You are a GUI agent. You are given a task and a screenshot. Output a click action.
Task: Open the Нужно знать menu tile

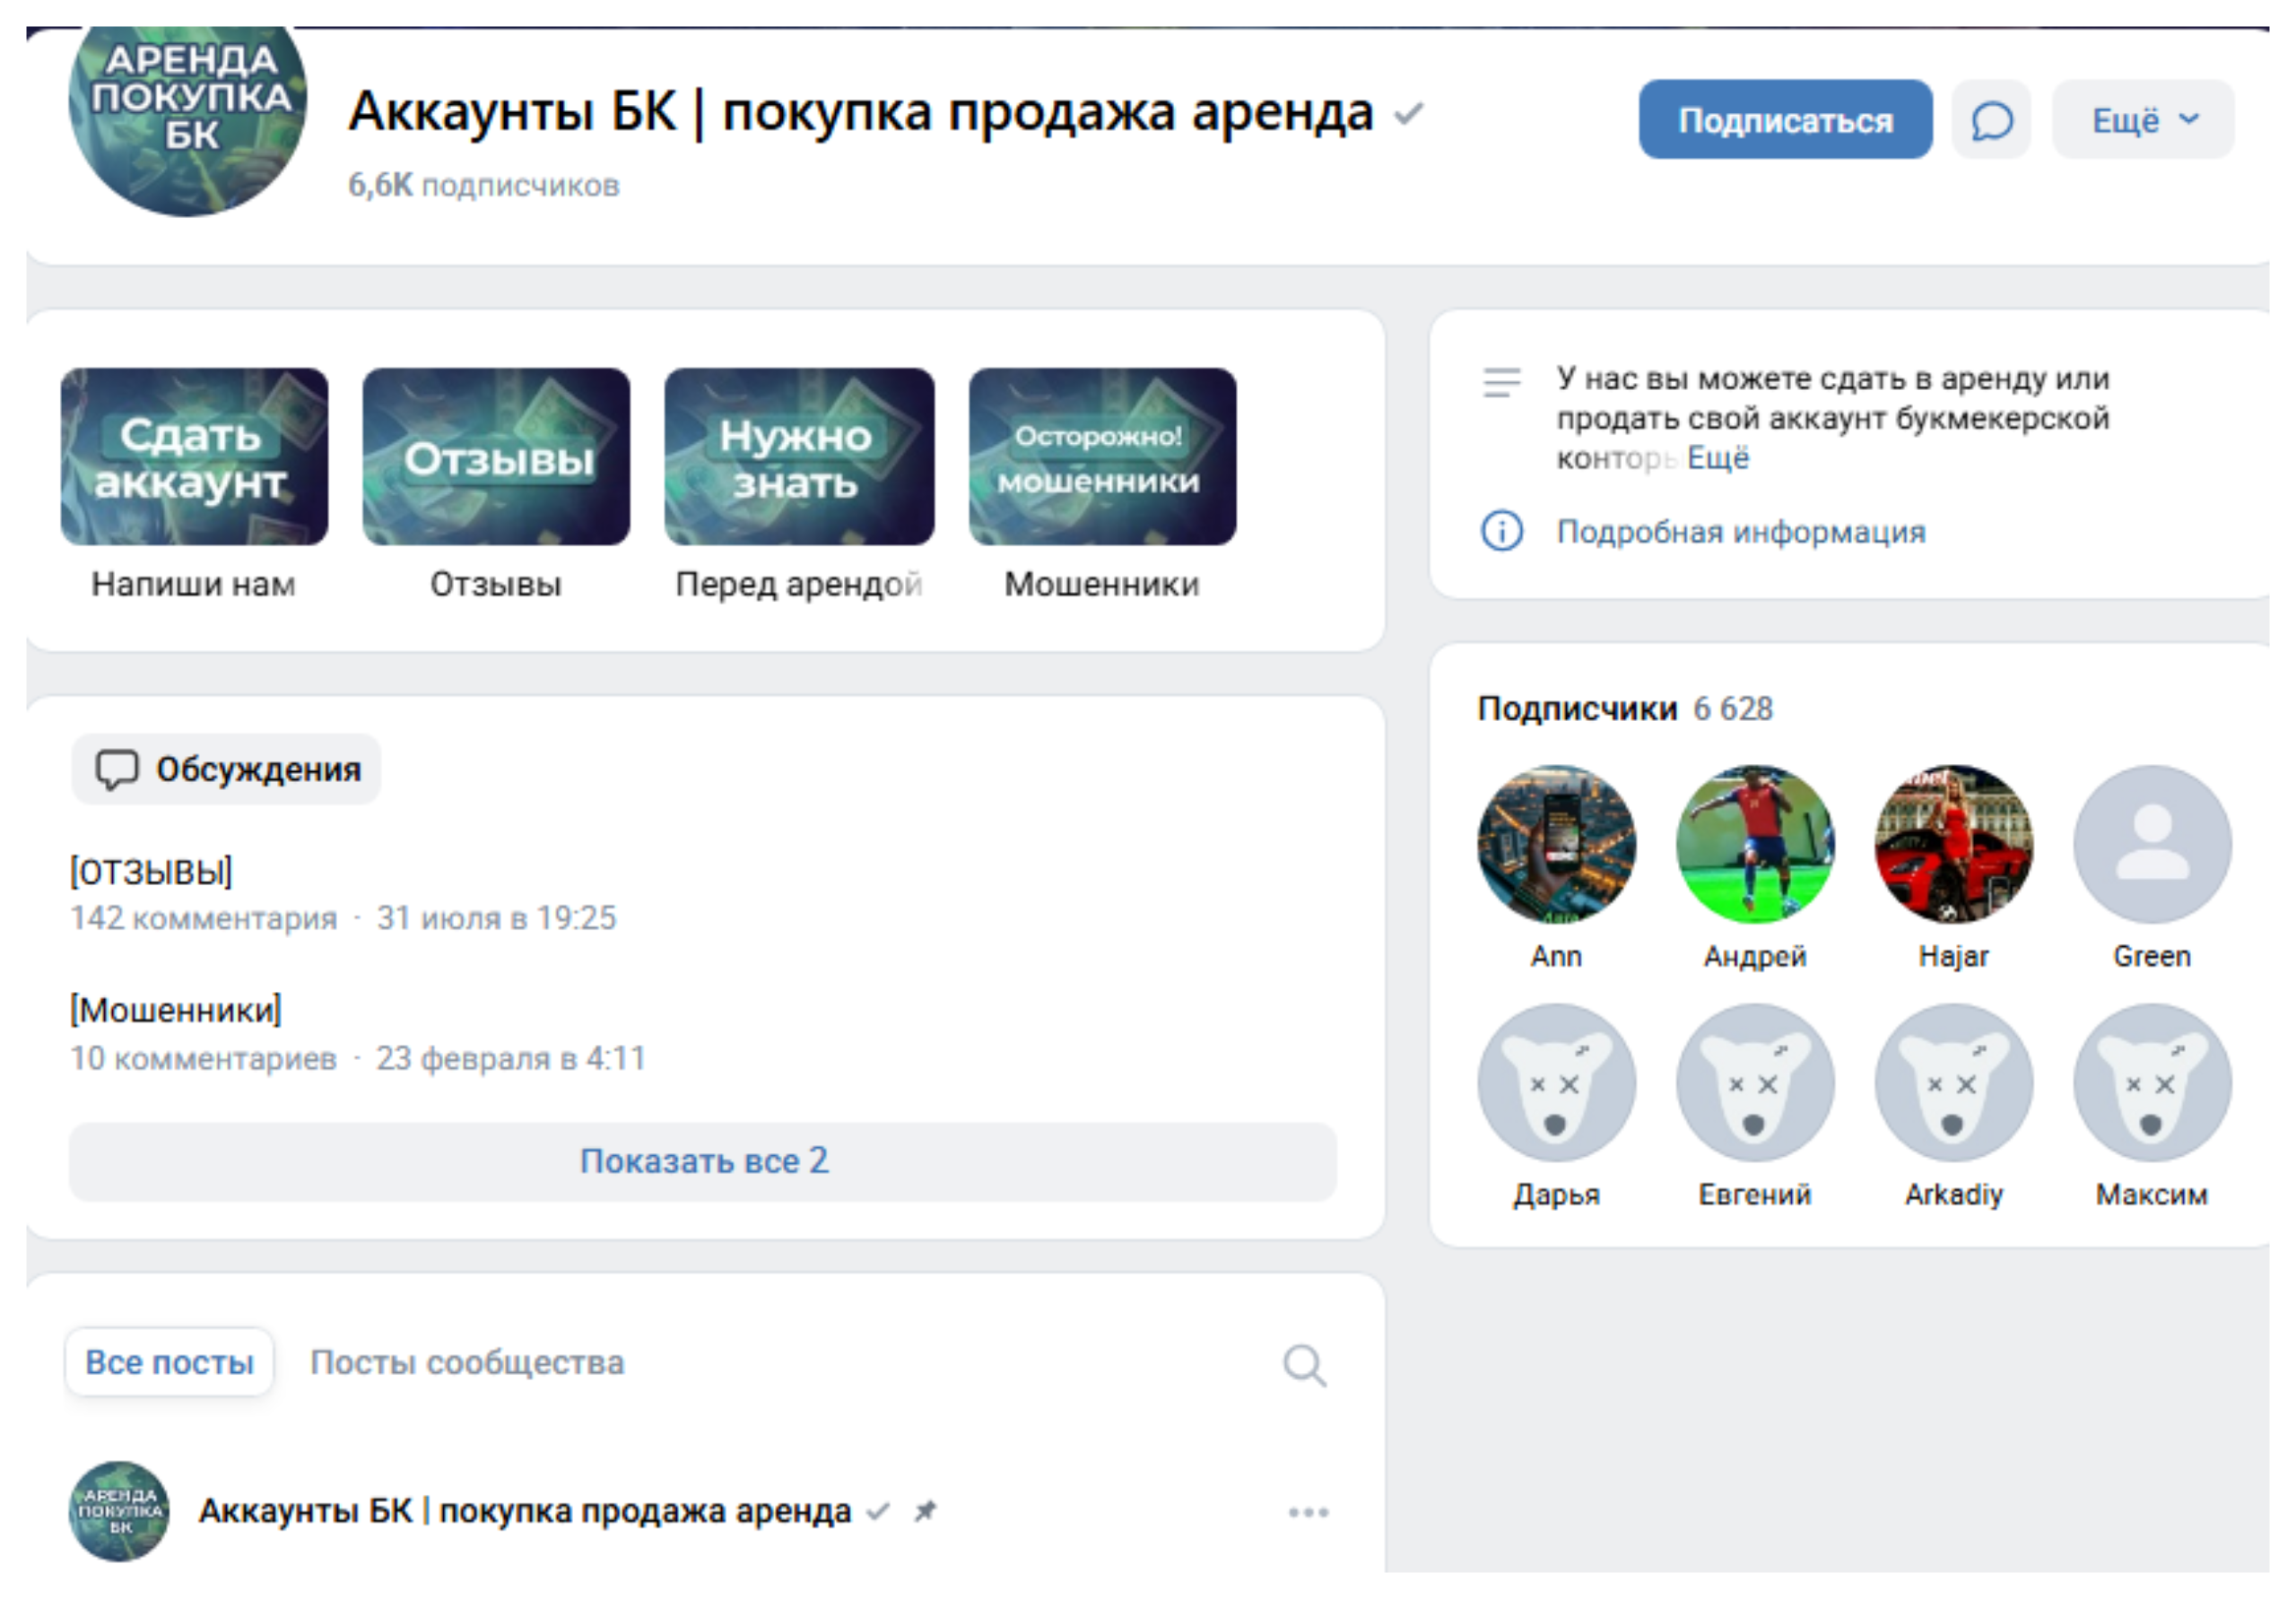pos(799,457)
